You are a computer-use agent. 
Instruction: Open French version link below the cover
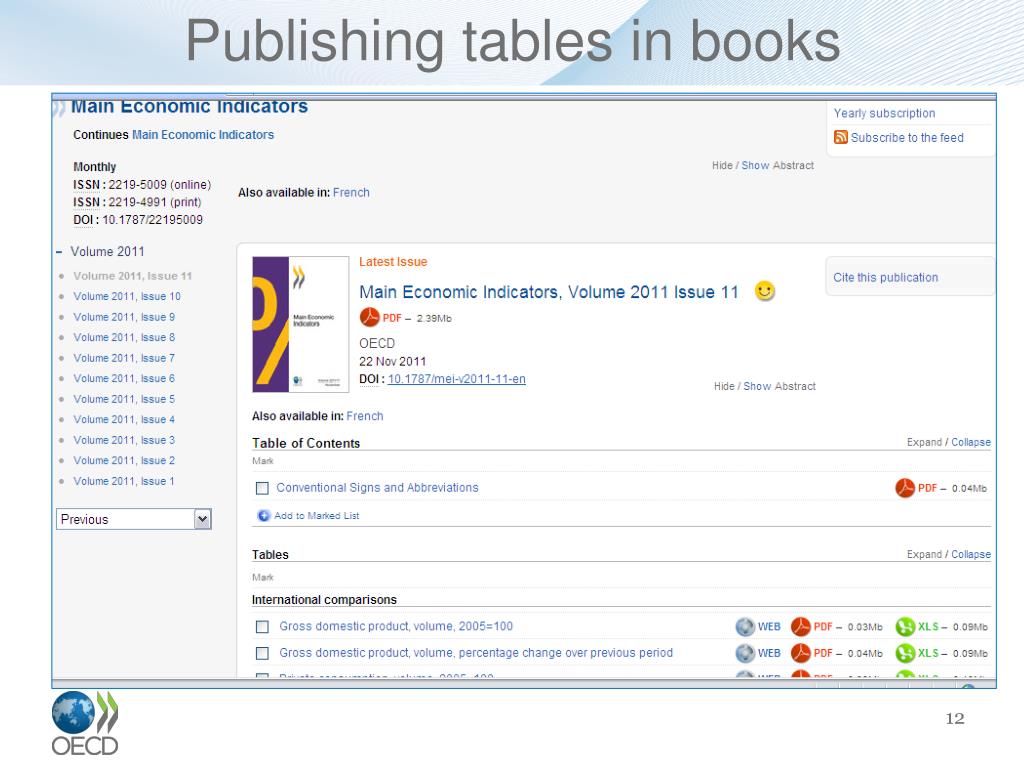pyautogui.click(x=365, y=416)
